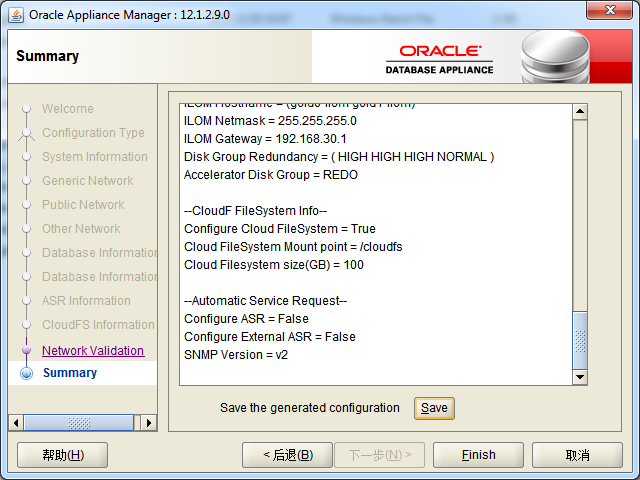Click the Configuration Type step label

click(93, 133)
